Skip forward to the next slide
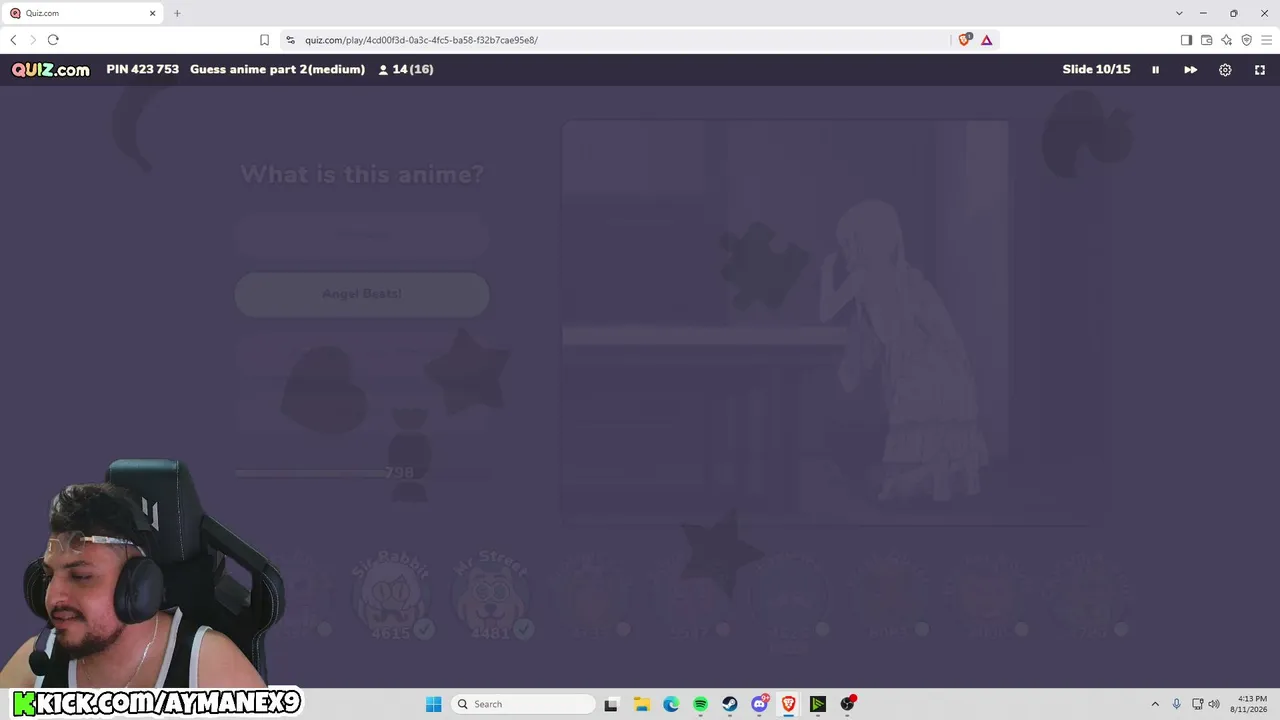Viewport: 1280px width, 720px height. click(x=1190, y=70)
